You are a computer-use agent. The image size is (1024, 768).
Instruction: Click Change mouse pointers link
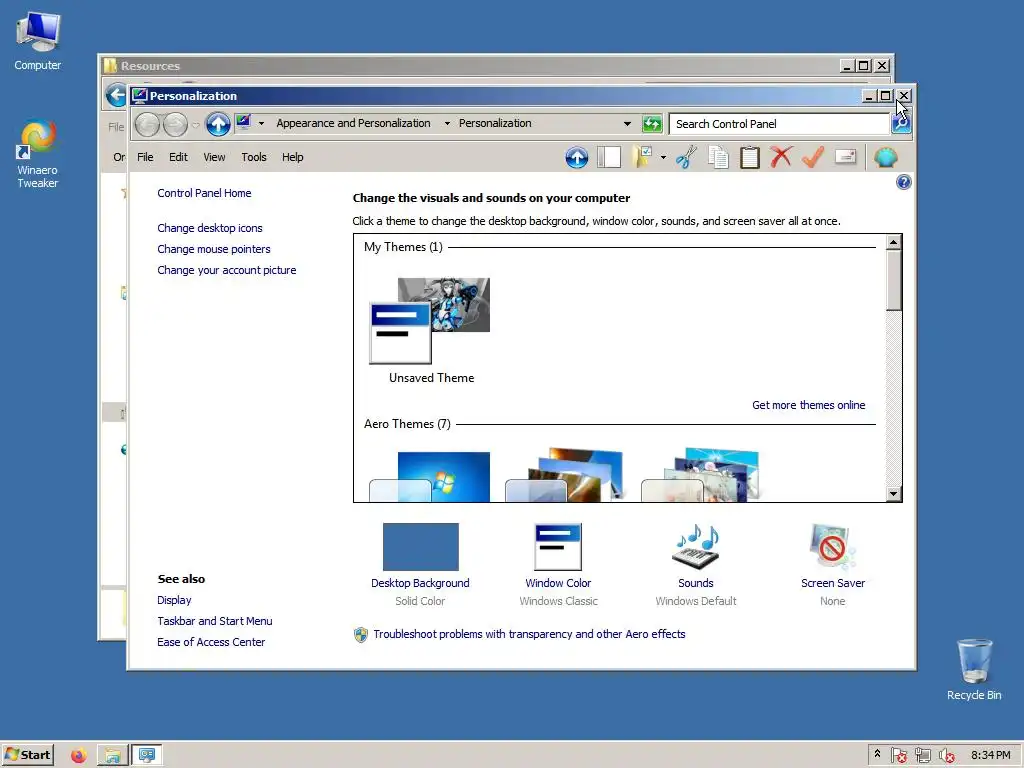click(x=214, y=249)
